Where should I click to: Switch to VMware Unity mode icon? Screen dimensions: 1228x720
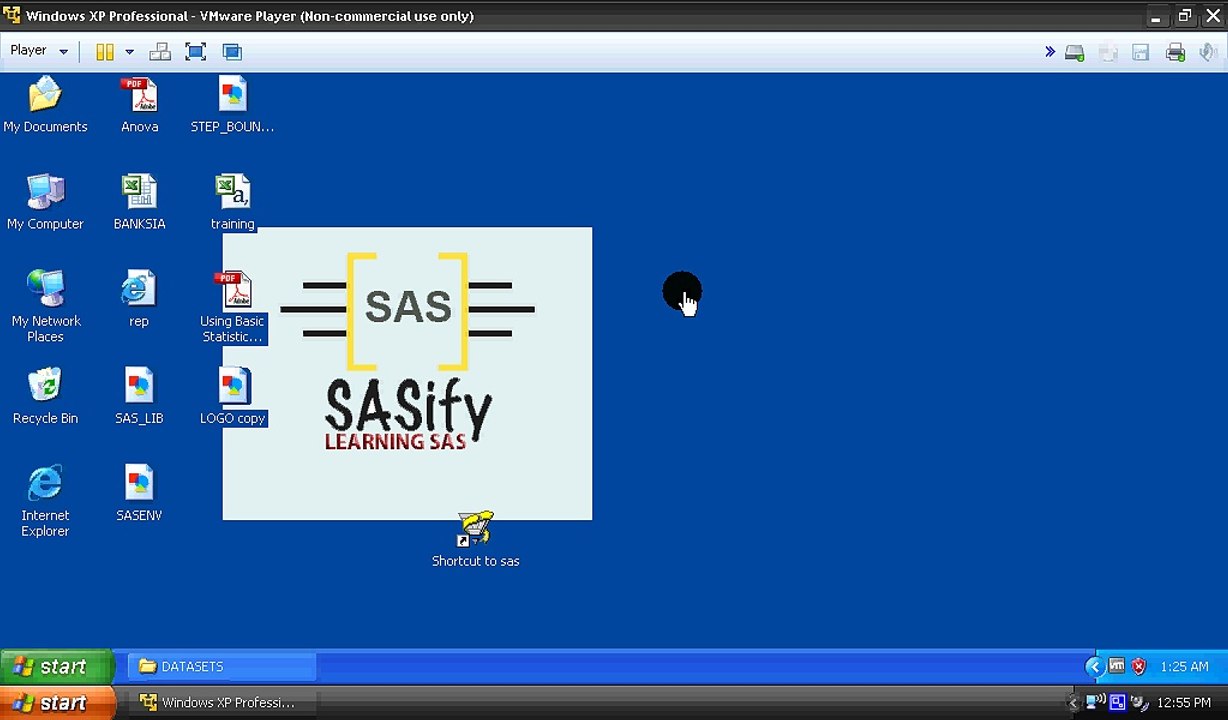(232, 52)
